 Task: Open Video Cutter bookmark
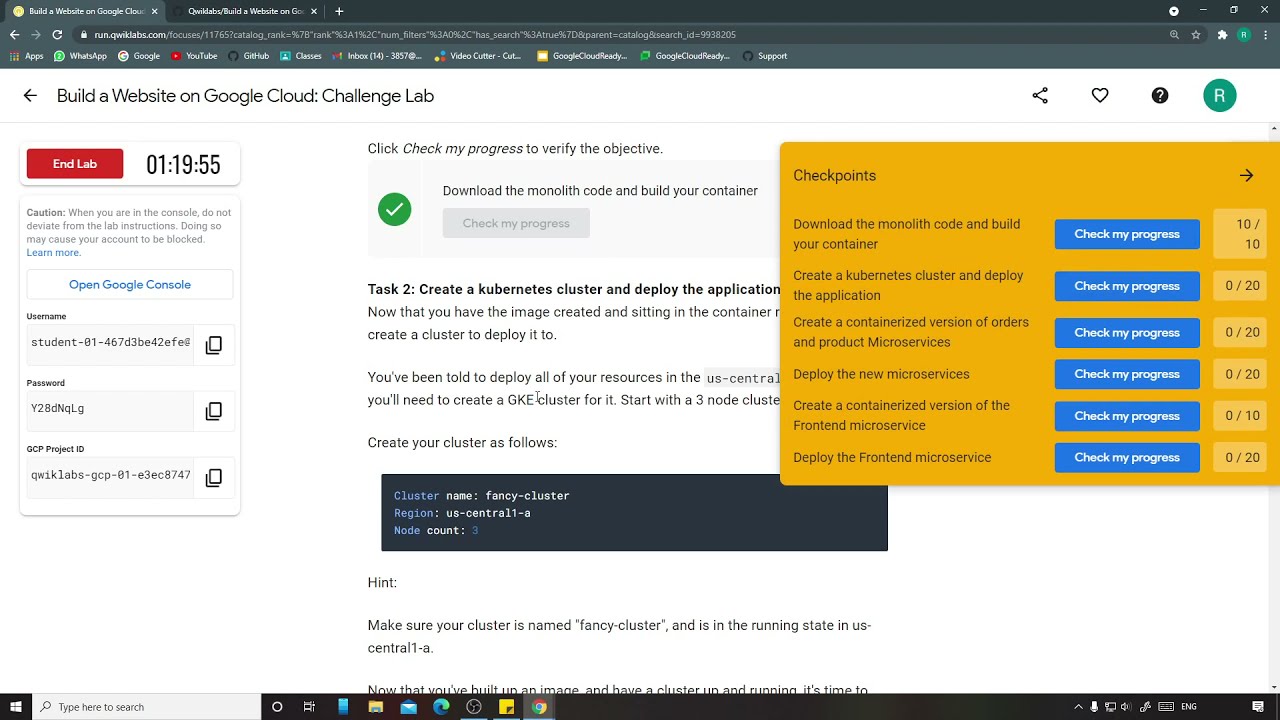point(478,56)
